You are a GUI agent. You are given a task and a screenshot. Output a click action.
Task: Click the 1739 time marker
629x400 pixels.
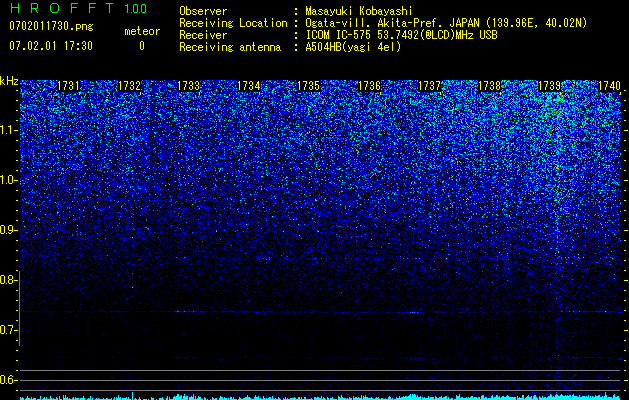tap(549, 86)
